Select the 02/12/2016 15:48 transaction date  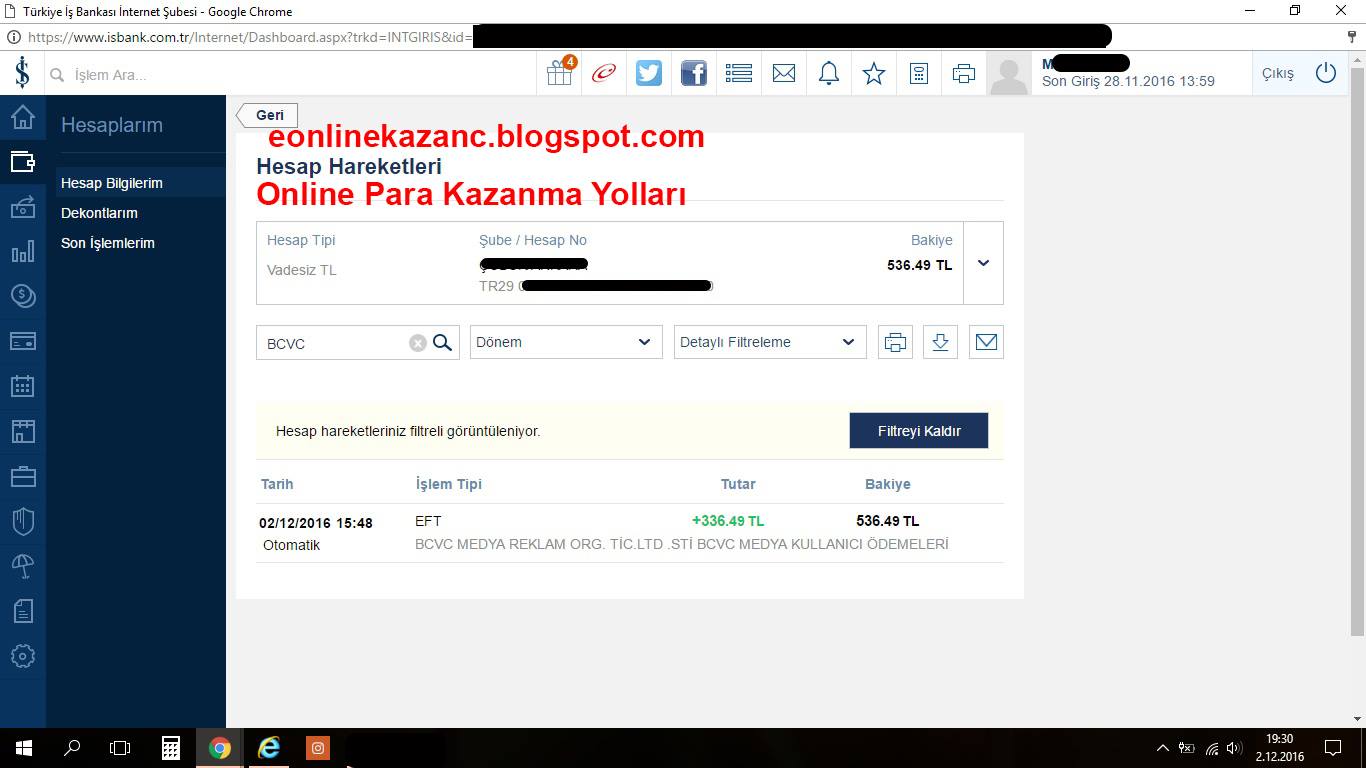[316, 523]
